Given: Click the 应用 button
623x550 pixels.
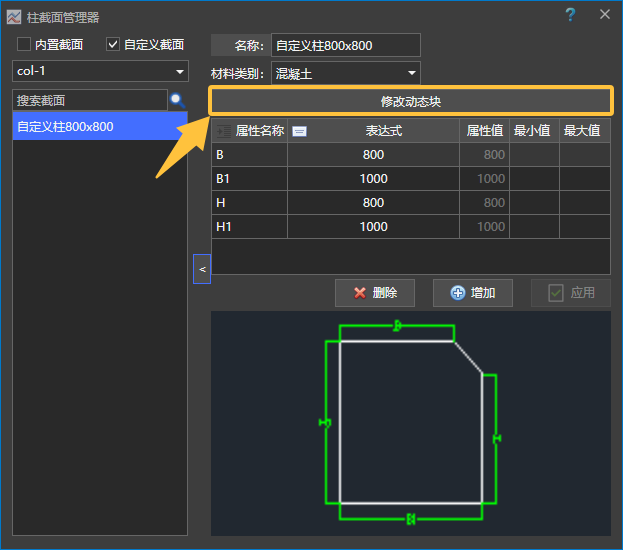Looking at the screenshot, I should point(571,293).
